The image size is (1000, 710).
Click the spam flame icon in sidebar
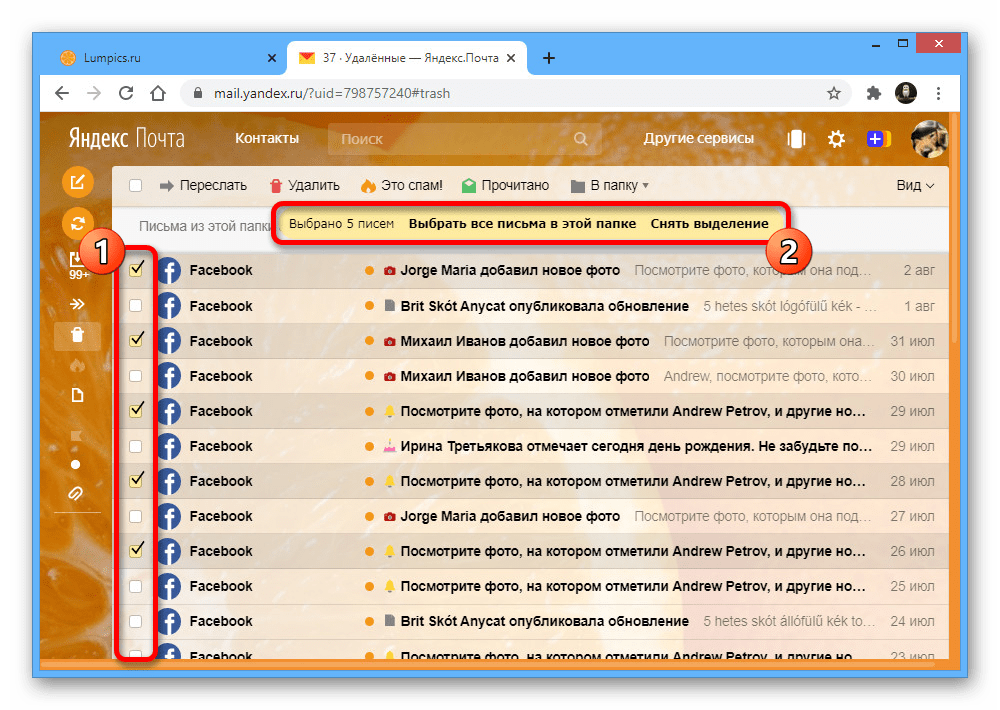(x=77, y=365)
